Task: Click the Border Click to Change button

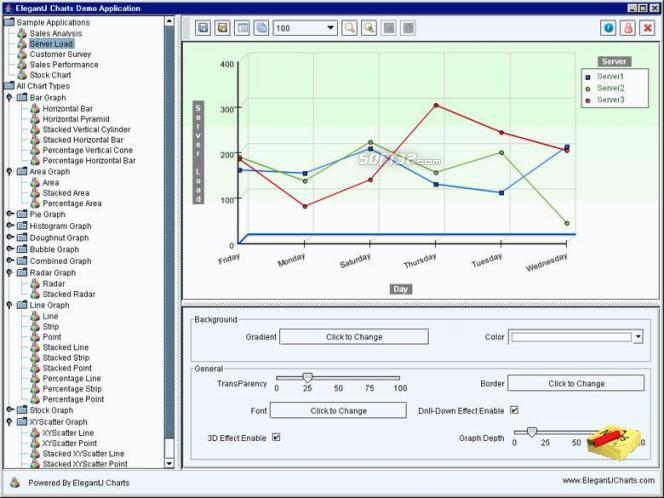Action: click(576, 384)
